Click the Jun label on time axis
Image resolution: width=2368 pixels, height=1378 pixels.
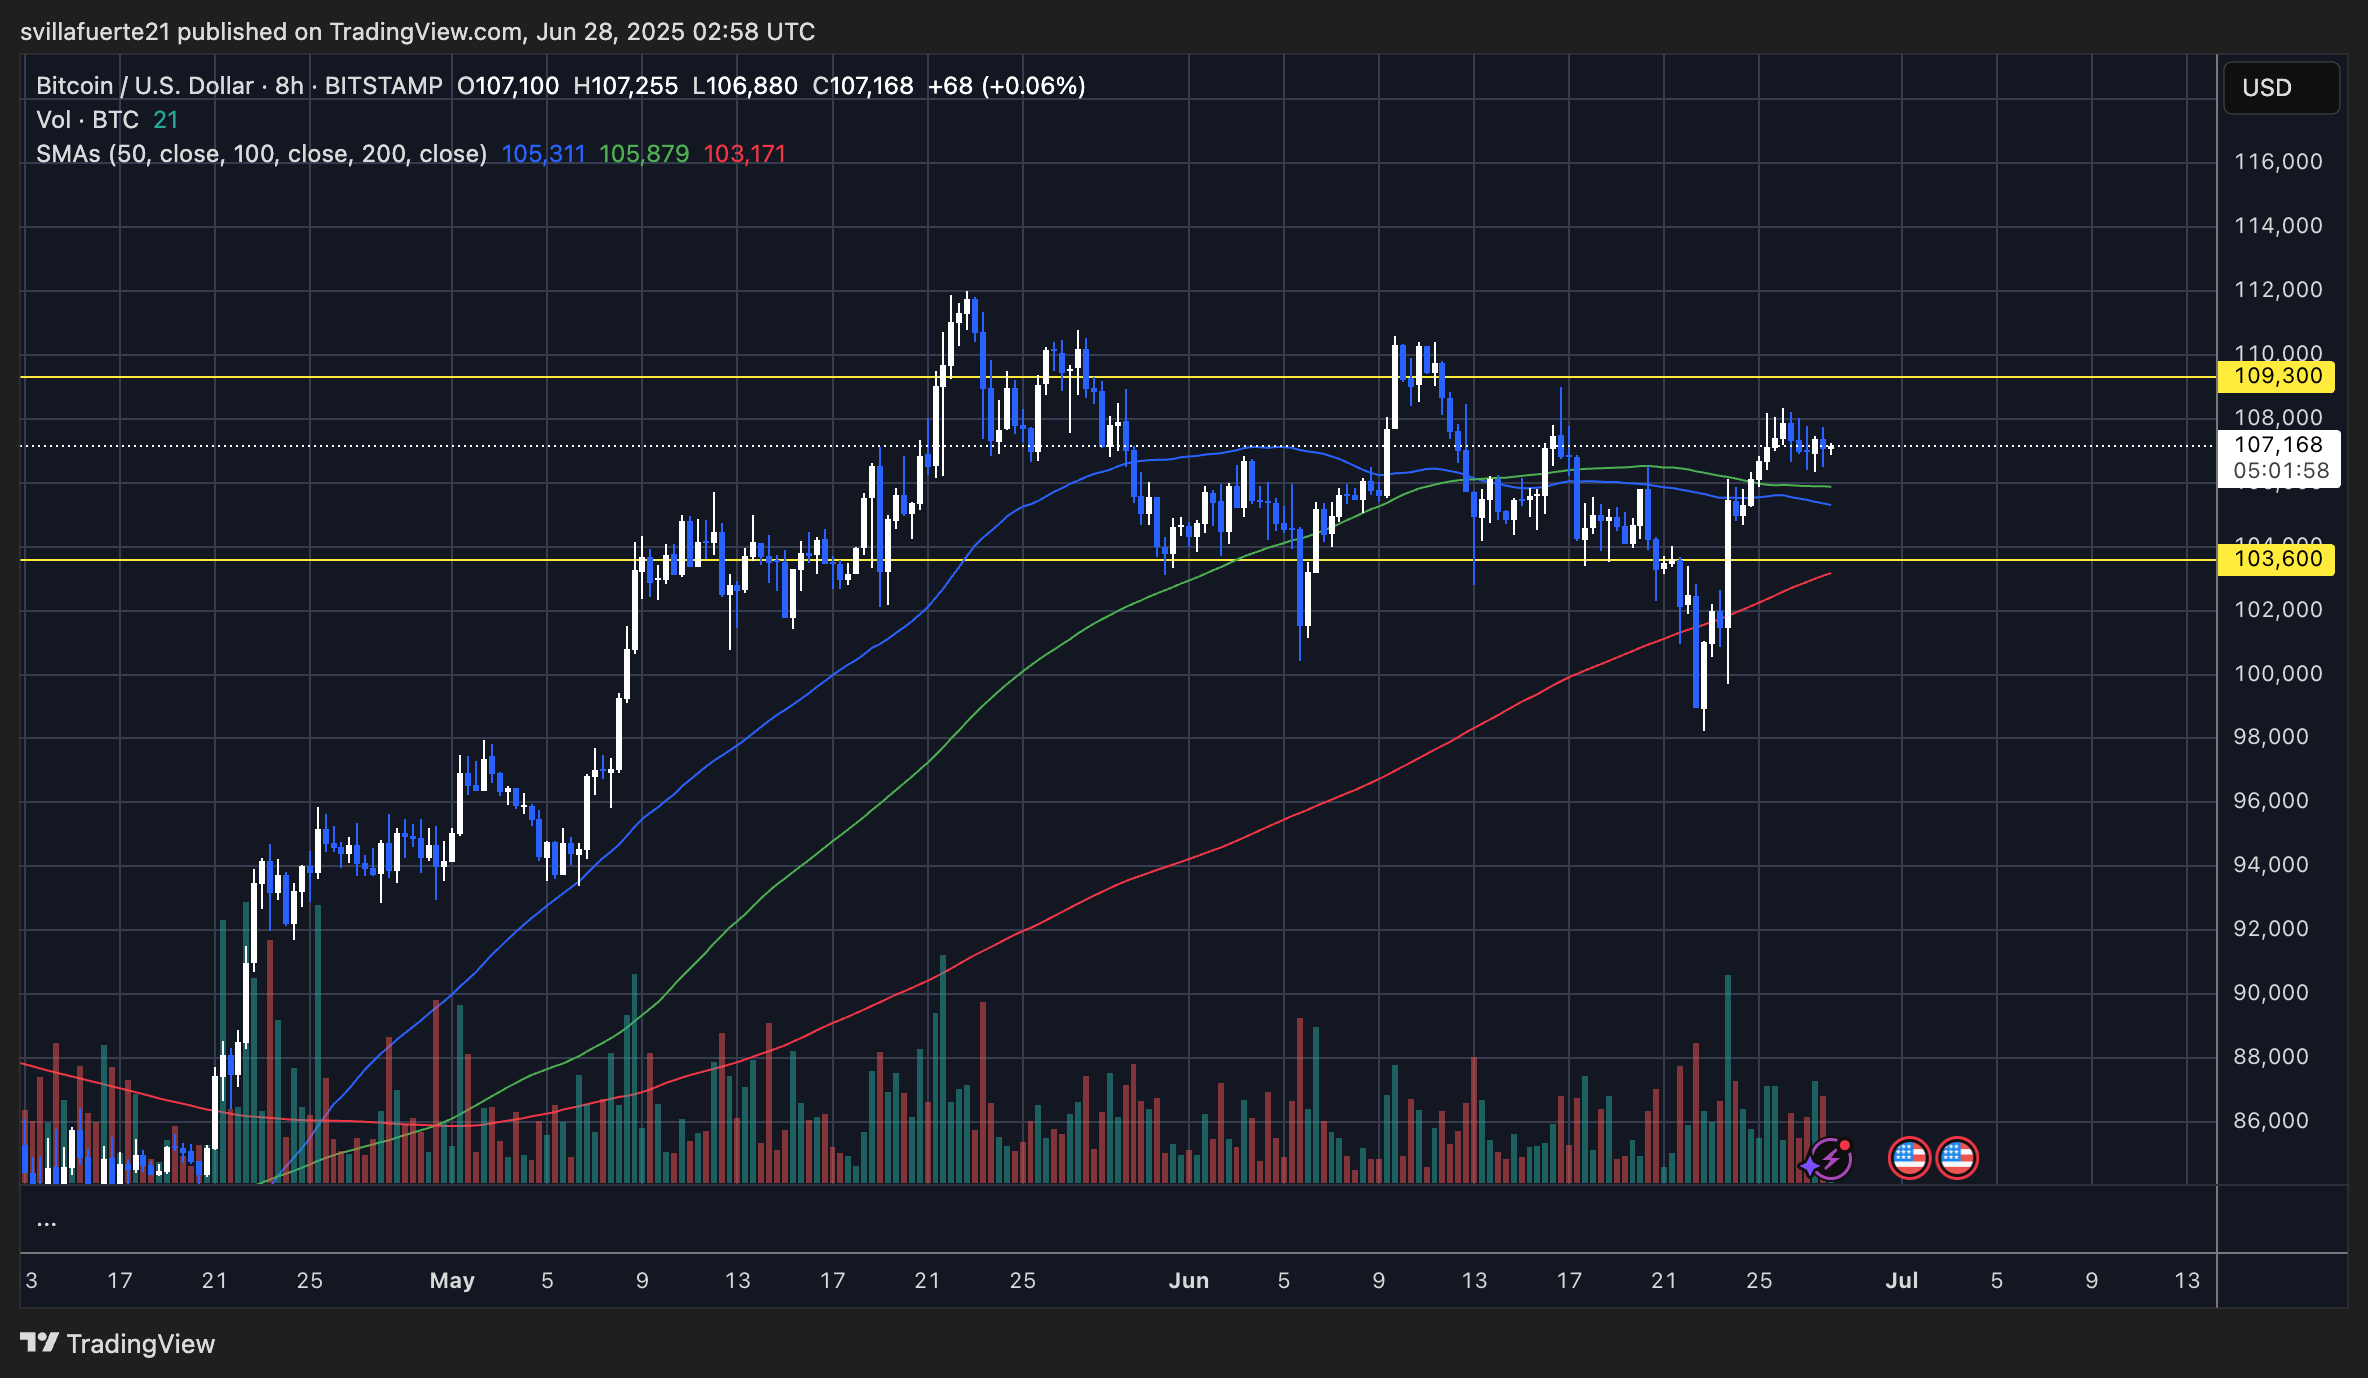(x=1189, y=1280)
